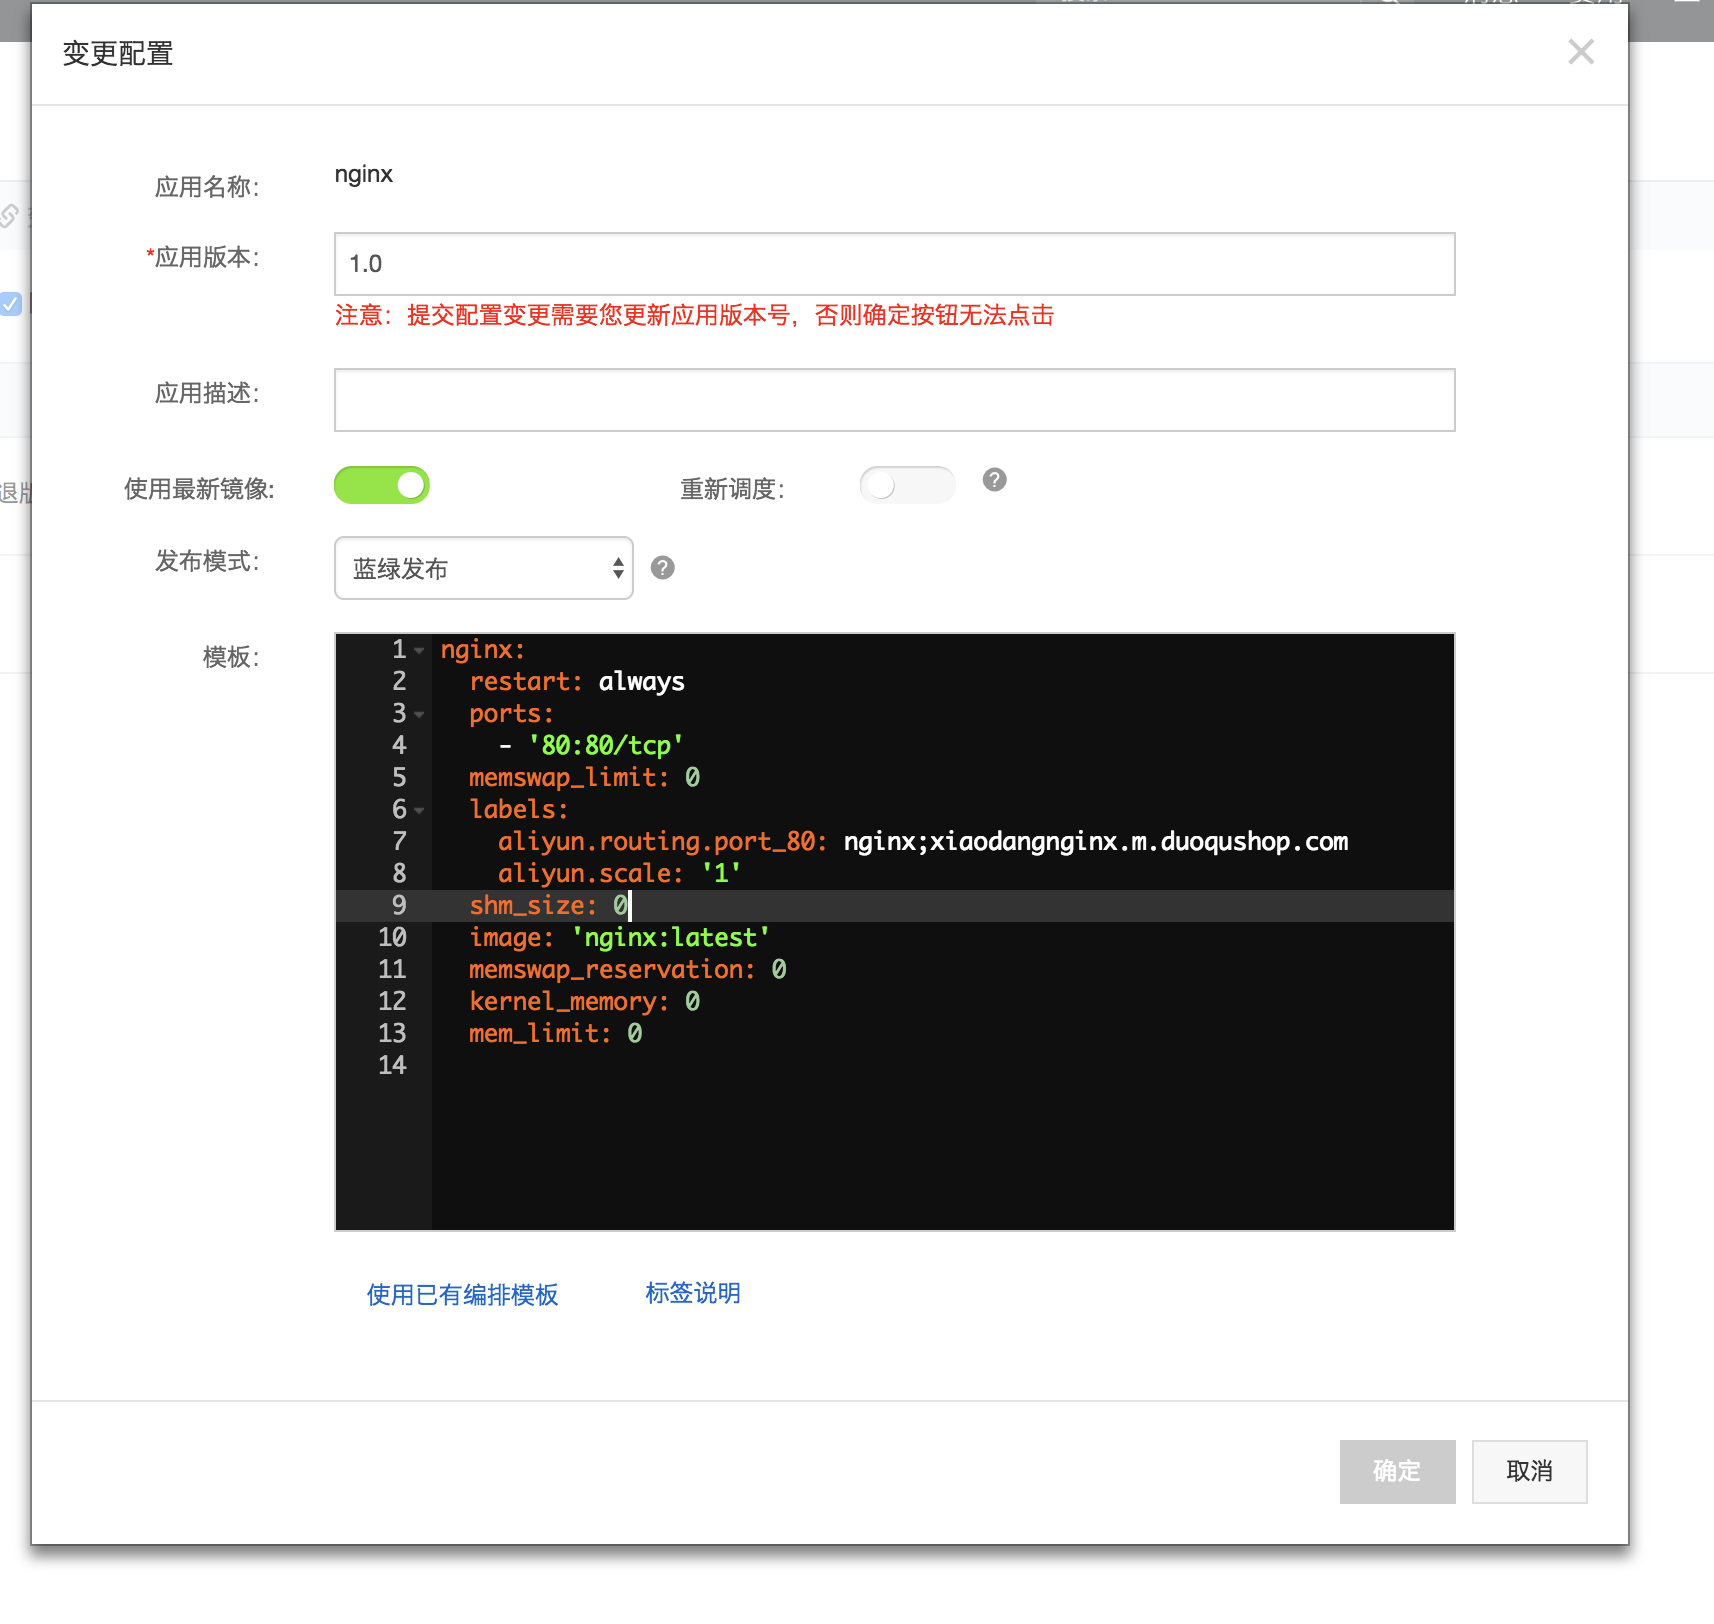Collapse the labels fold arrow at line 6
This screenshot has height=1624, width=1714.
click(x=419, y=811)
